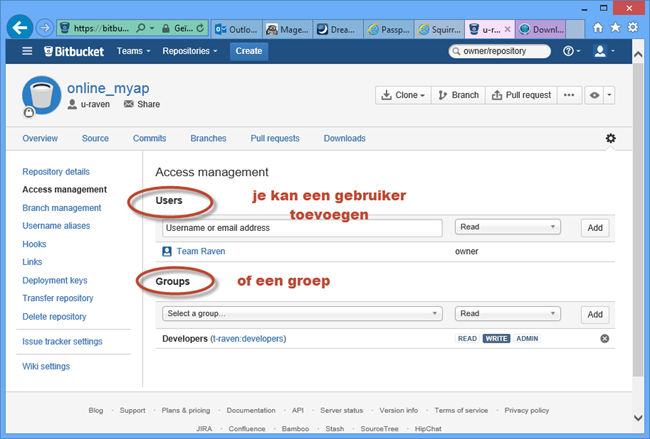Open the browser Home icon

(x=597, y=28)
